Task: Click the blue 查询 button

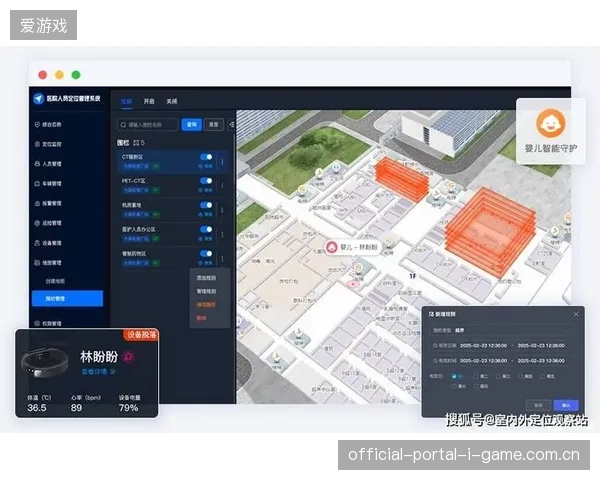Action: coord(191,125)
